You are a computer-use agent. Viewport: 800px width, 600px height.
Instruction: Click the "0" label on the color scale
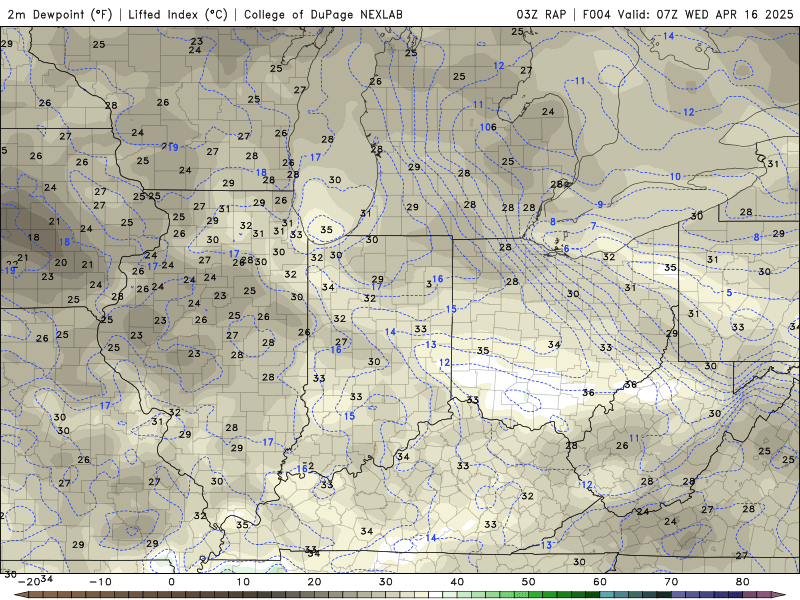tap(171, 582)
